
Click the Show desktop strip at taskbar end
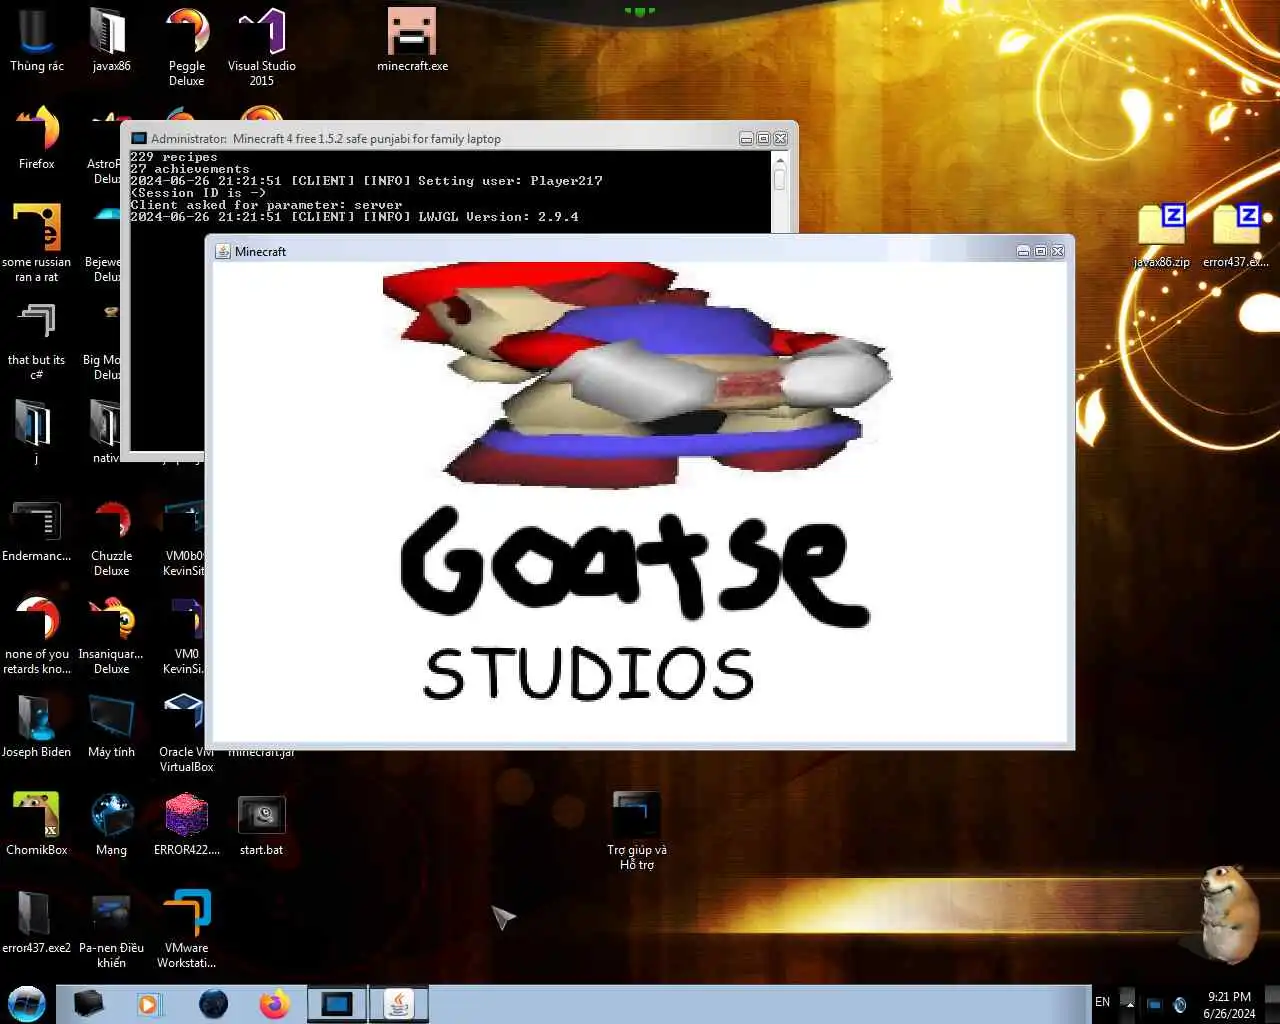[x=1272, y=1004]
